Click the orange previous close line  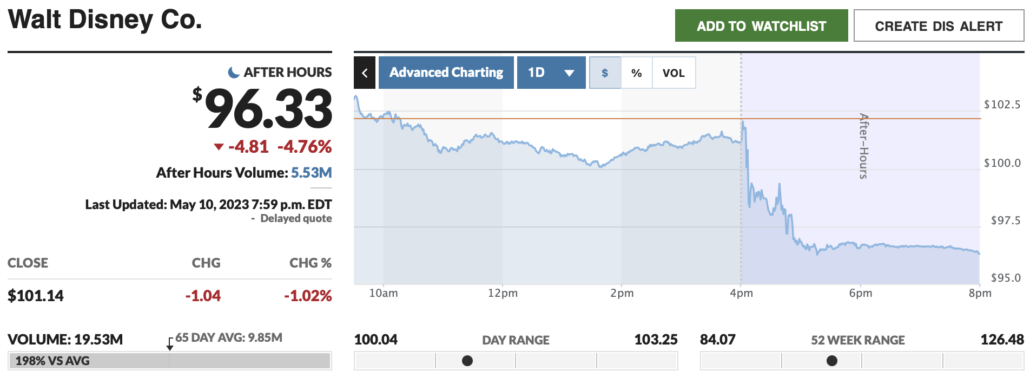pyautogui.click(x=667, y=119)
